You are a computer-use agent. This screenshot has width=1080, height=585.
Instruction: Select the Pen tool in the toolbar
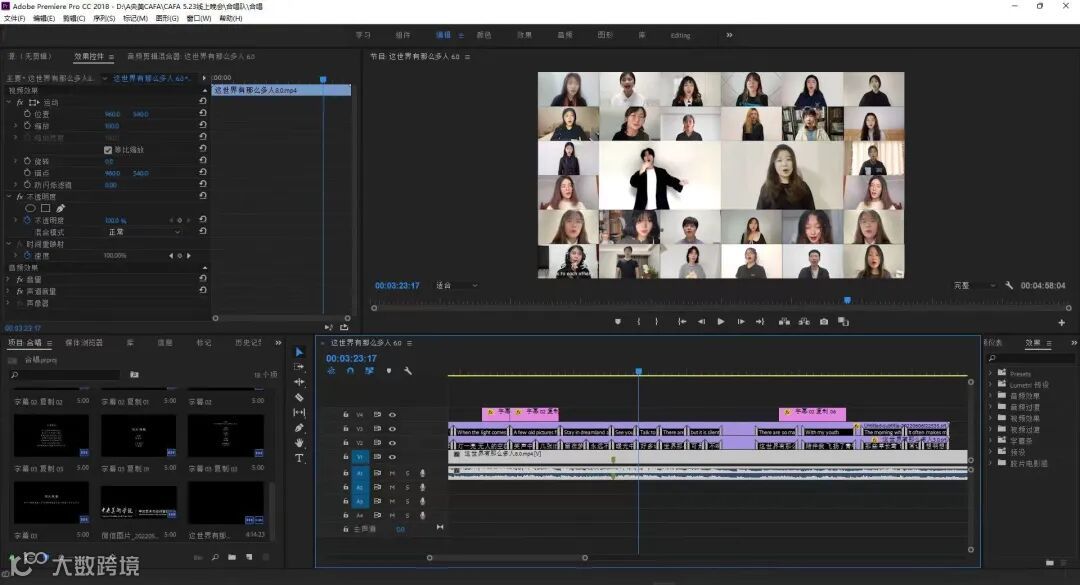coord(299,427)
